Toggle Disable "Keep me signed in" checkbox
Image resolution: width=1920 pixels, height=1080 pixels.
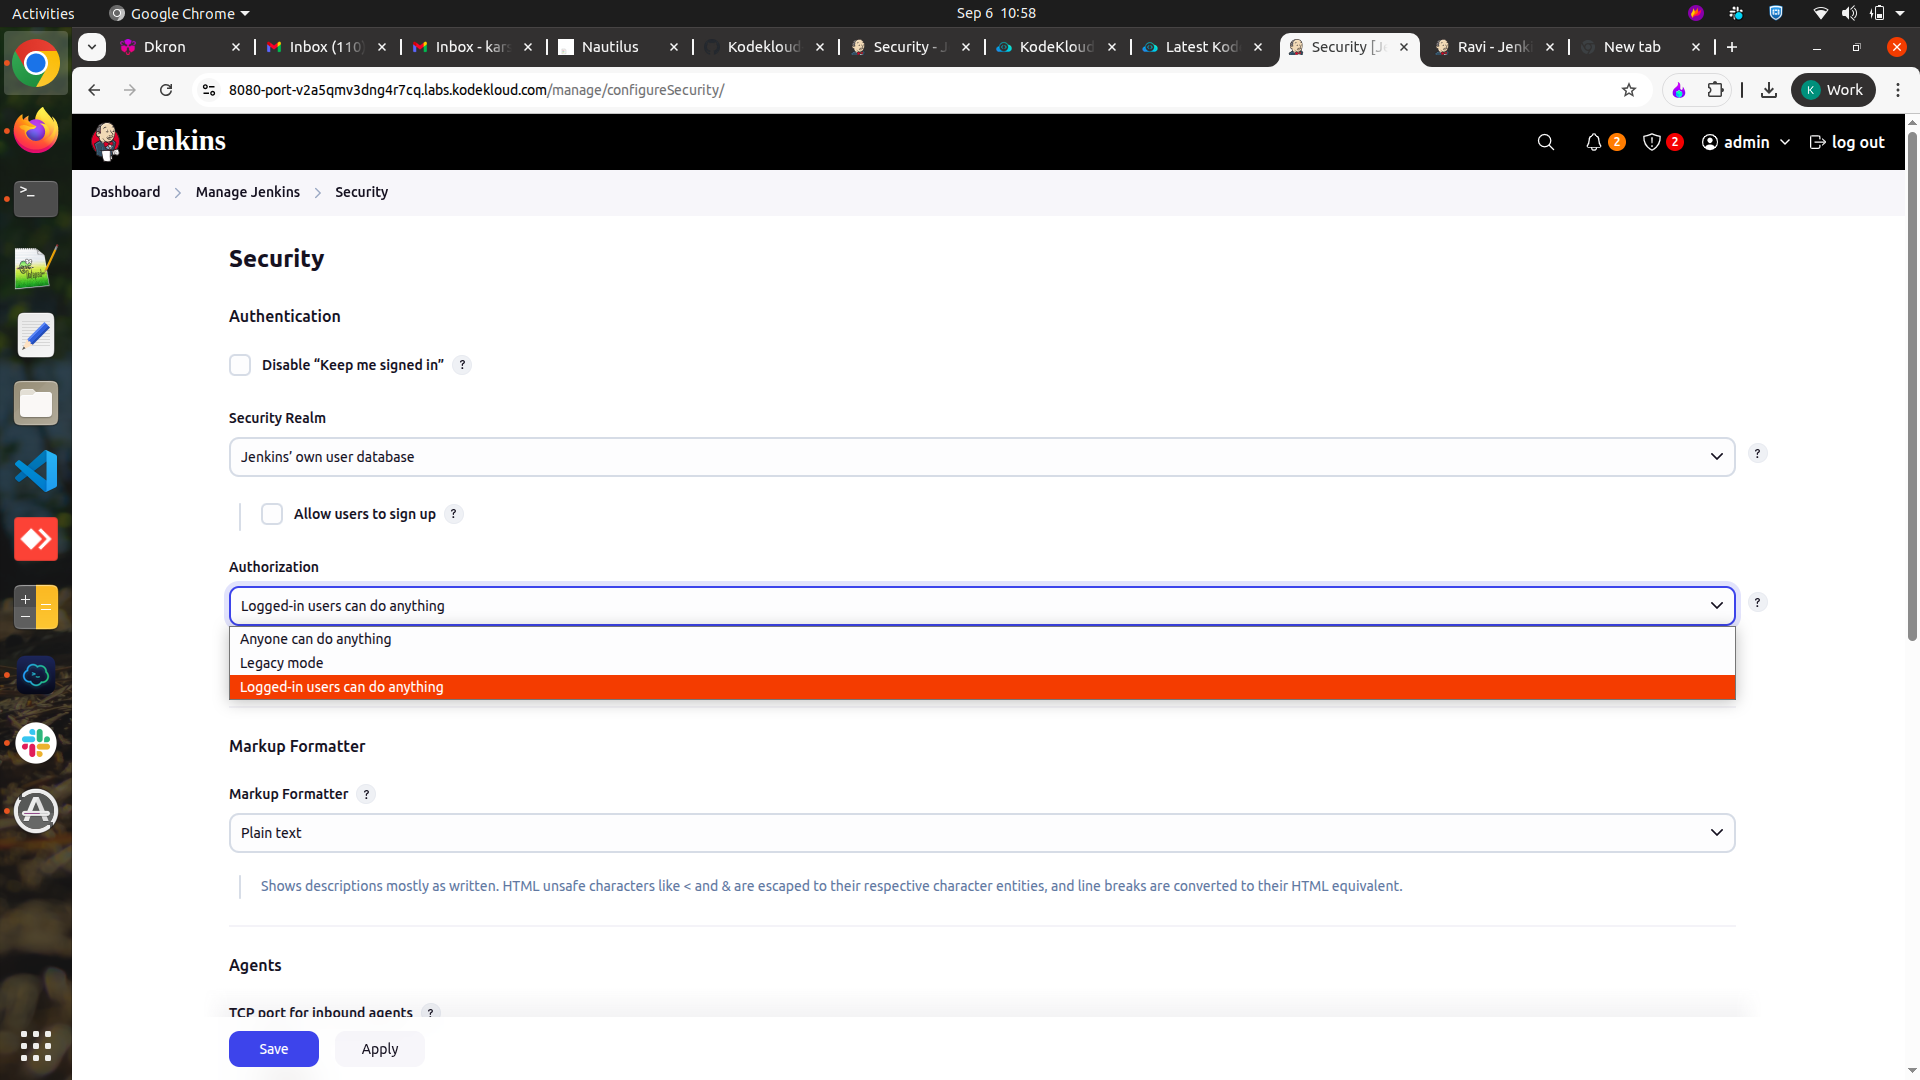240,365
